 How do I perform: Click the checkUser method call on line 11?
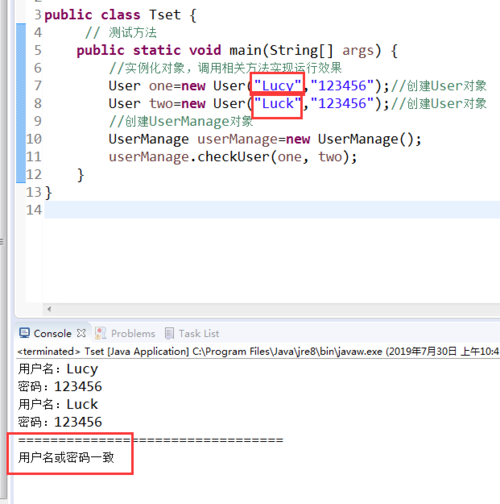click(x=233, y=157)
